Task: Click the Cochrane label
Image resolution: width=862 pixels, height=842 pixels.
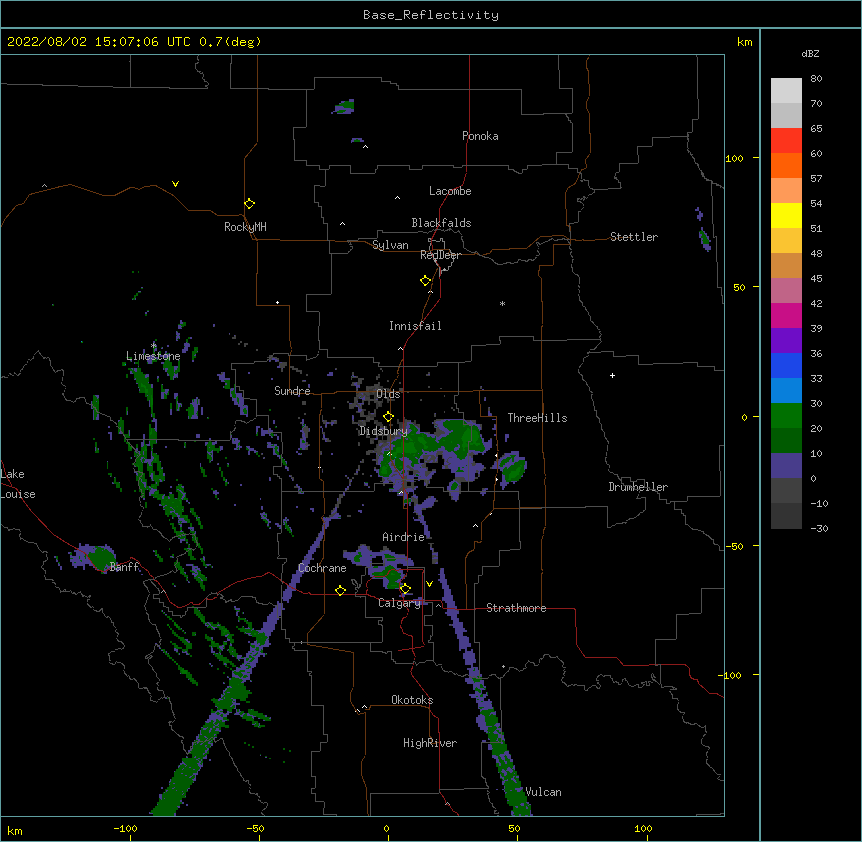Action: (322, 568)
